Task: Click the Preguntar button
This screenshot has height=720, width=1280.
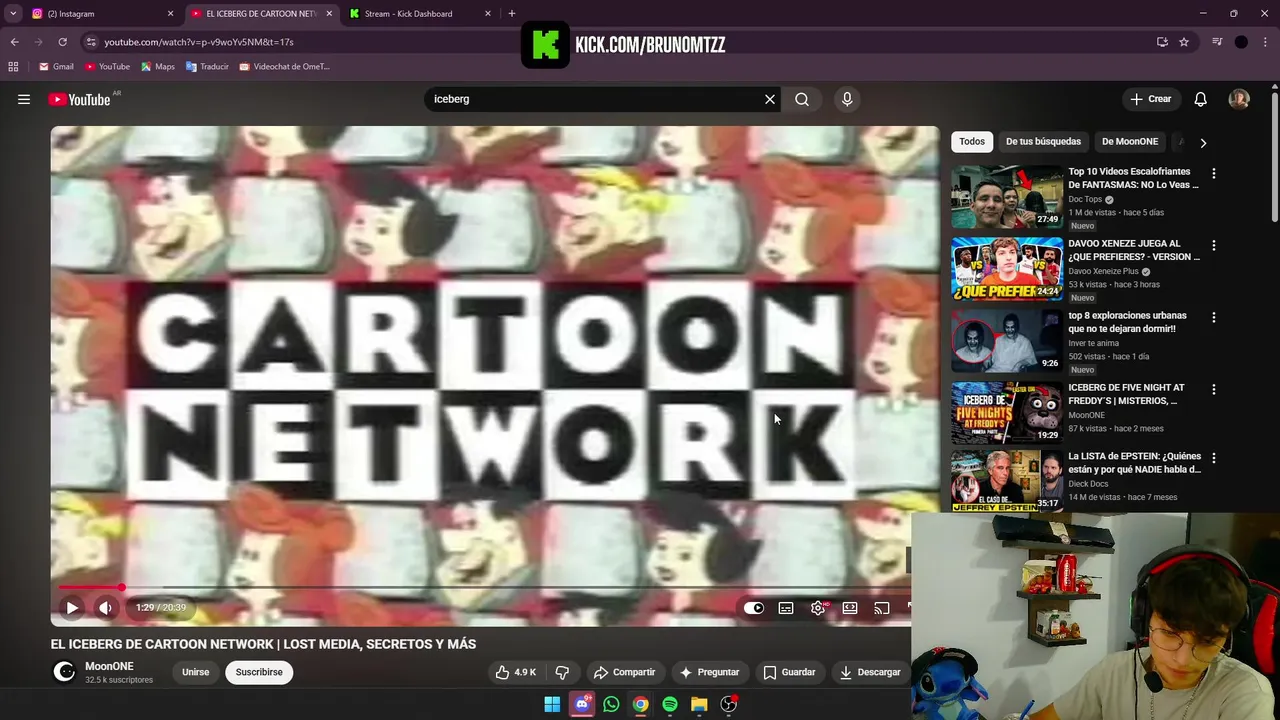Action: click(x=709, y=672)
